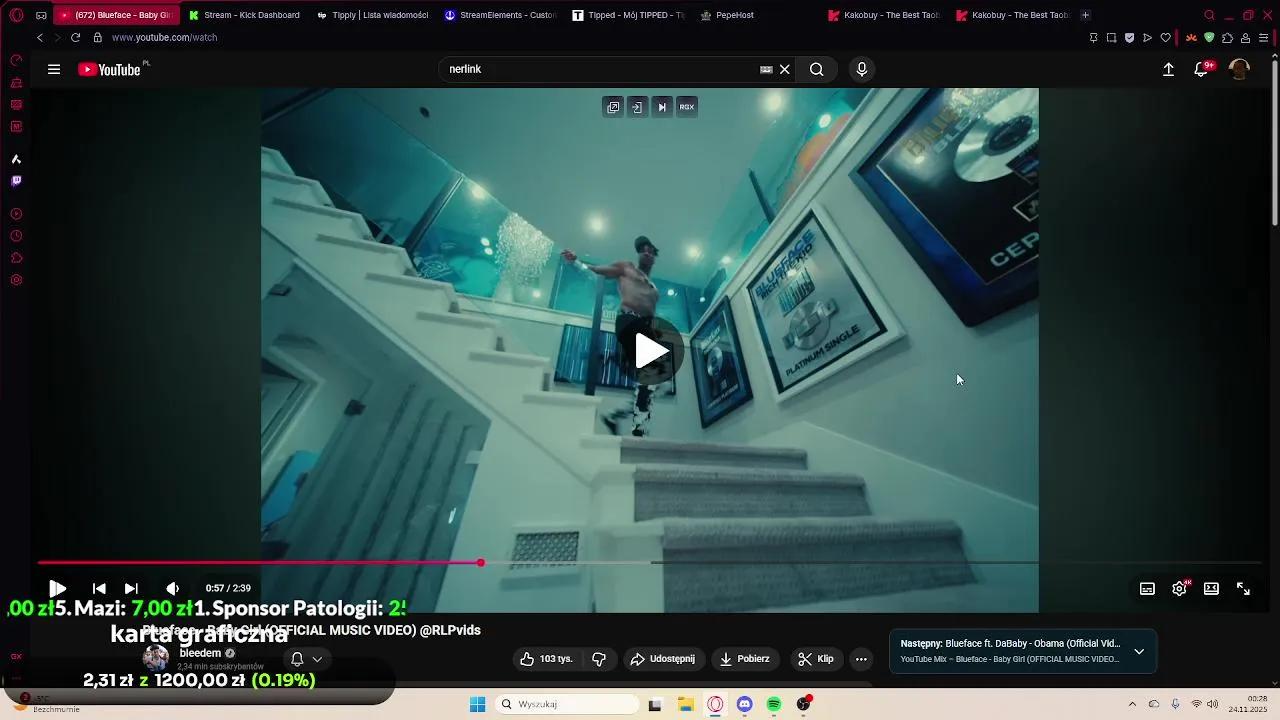Image resolution: width=1280 pixels, height=720 pixels.
Task: Open the tab search magnifier in title bar
Action: pyautogui.click(x=1209, y=15)
